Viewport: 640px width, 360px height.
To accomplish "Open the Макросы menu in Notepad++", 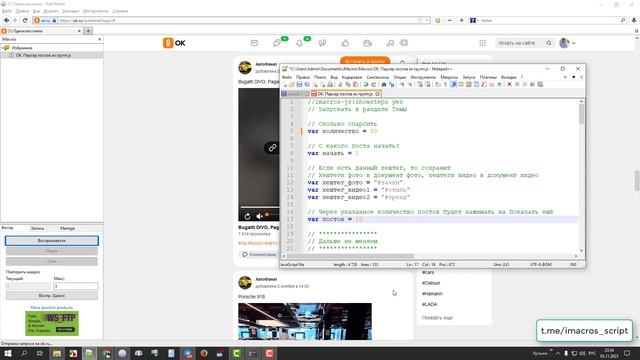I will (x=449, y=77).
